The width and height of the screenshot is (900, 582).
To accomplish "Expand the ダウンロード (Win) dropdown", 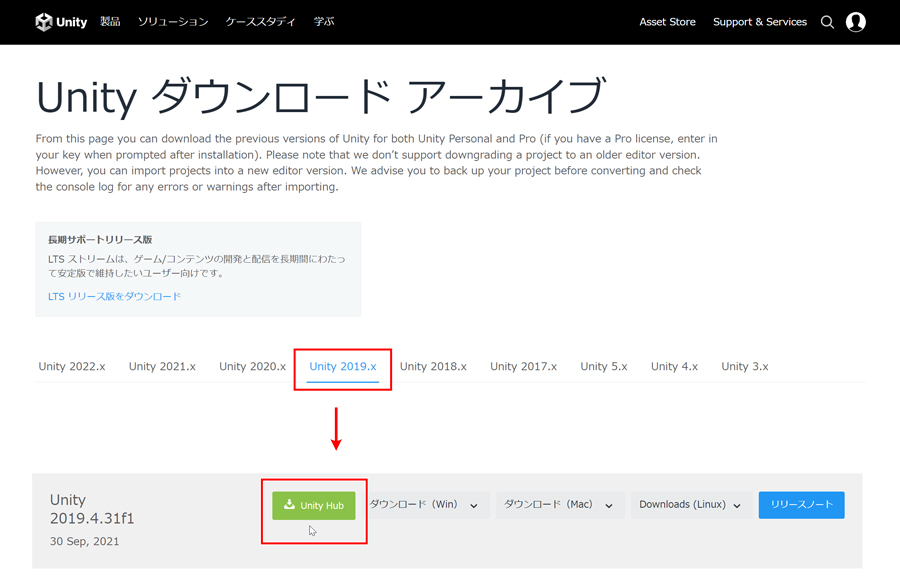I will pyautogui.click(x=424, y=505).
